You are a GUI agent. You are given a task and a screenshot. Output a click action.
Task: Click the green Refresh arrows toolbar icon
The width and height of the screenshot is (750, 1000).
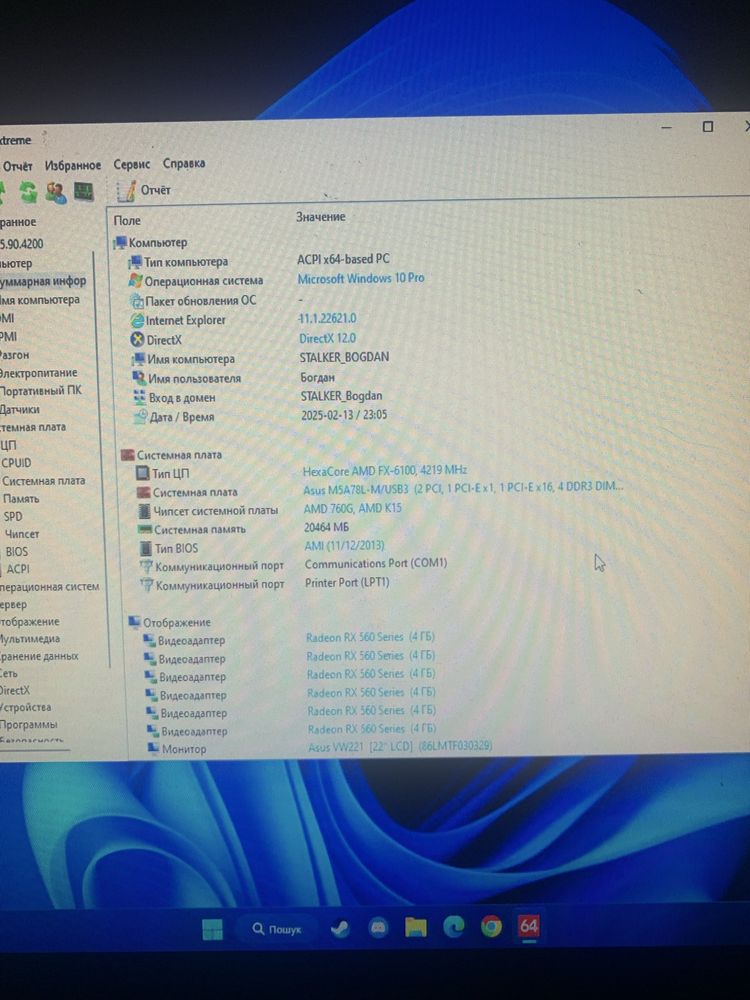click(28, 191)
